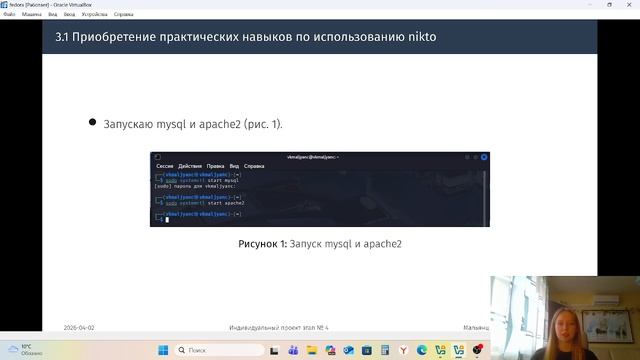Minimize the VirtualBox window
640x360 pixels.
point(590,4)
